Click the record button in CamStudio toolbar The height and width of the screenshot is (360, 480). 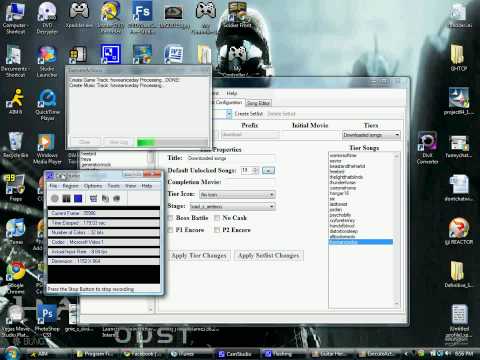55,199
